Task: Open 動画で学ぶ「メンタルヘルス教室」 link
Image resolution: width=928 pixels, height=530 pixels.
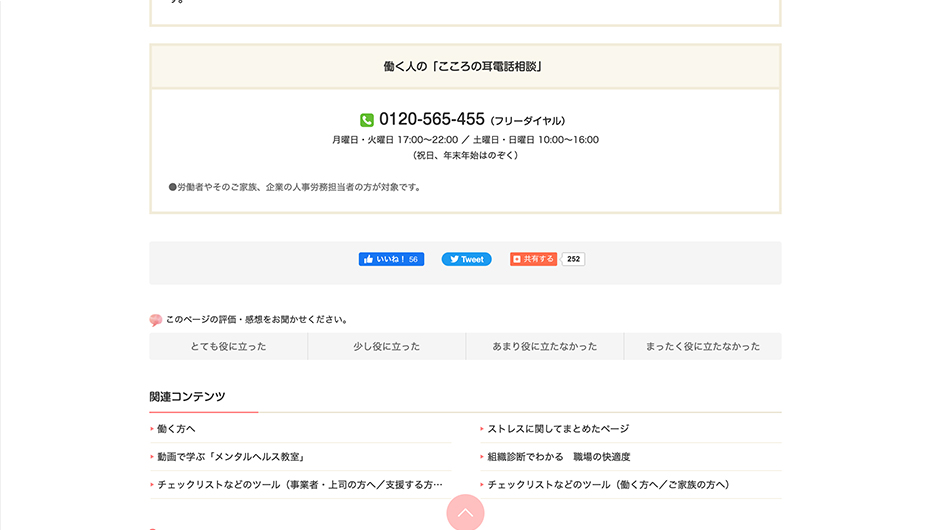Action: tap(230, 457)
